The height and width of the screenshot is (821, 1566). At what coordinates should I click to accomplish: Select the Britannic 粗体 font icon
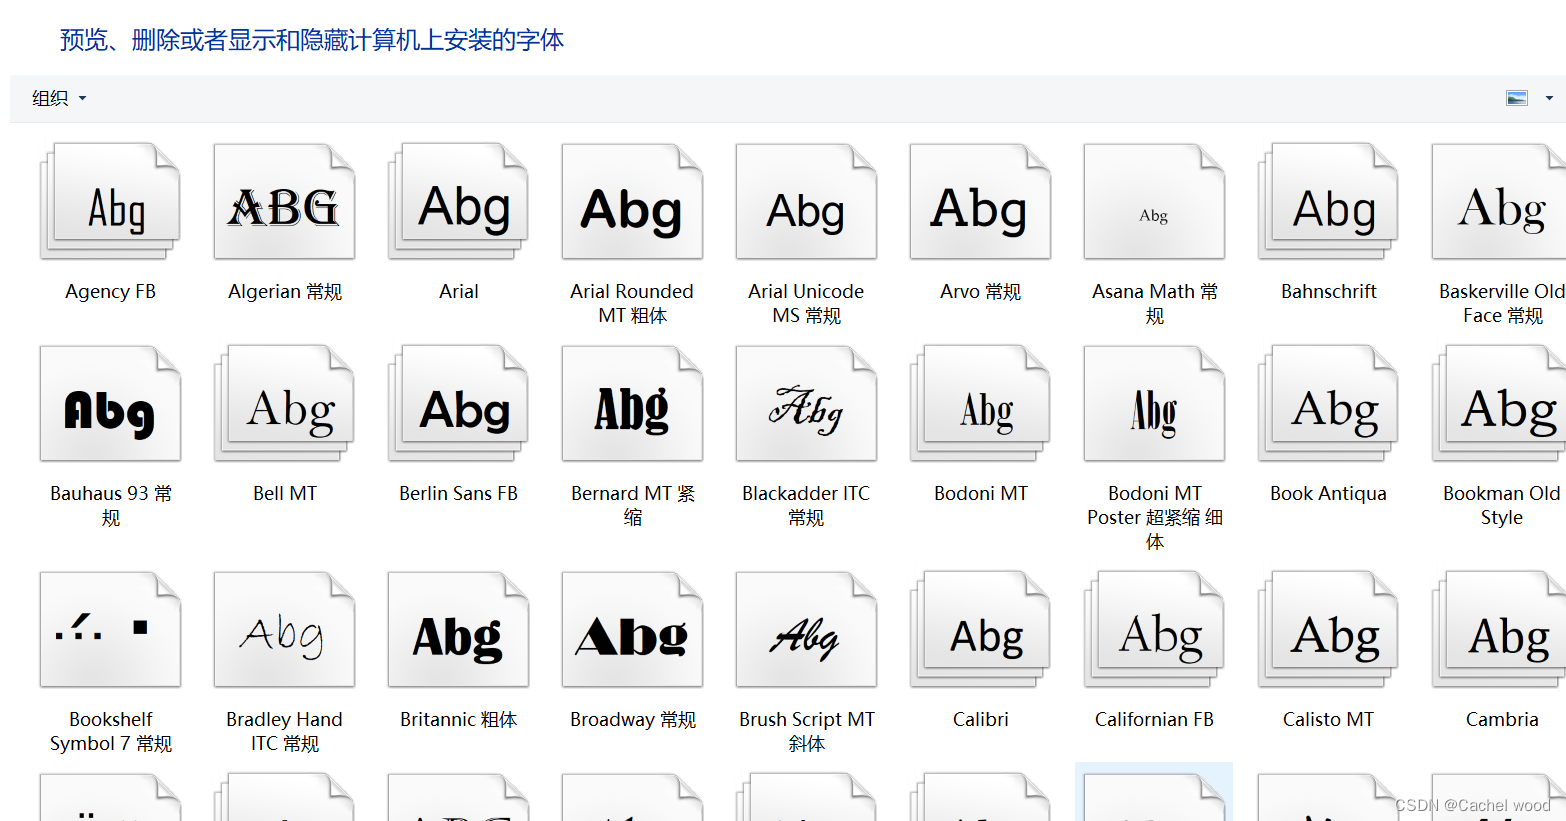458,629
